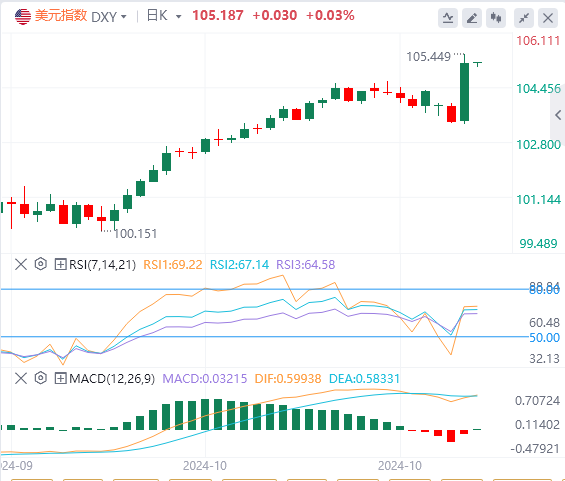Collapse chart with shrink arrows icon
The height and width of the screenshot is (481, 565).
tap(524, 18)
